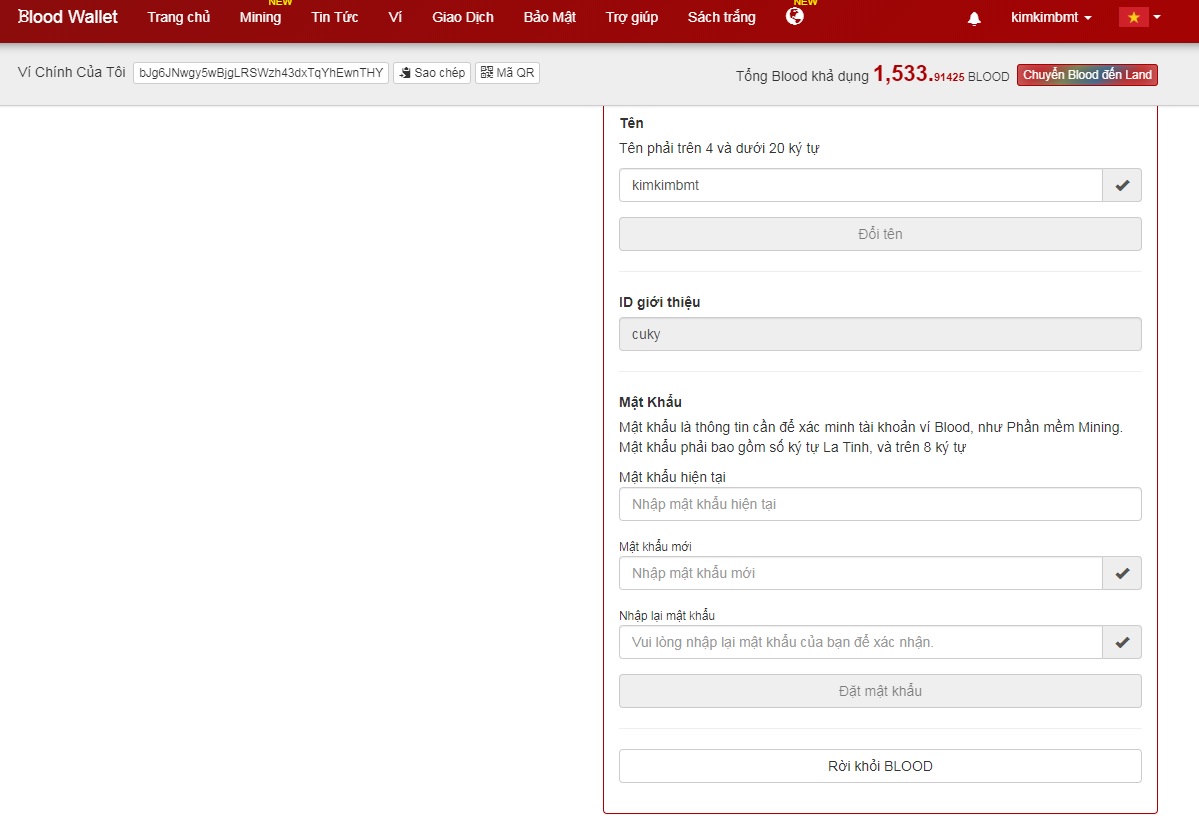Open Giao Dịch menu item

coord(463,17)
